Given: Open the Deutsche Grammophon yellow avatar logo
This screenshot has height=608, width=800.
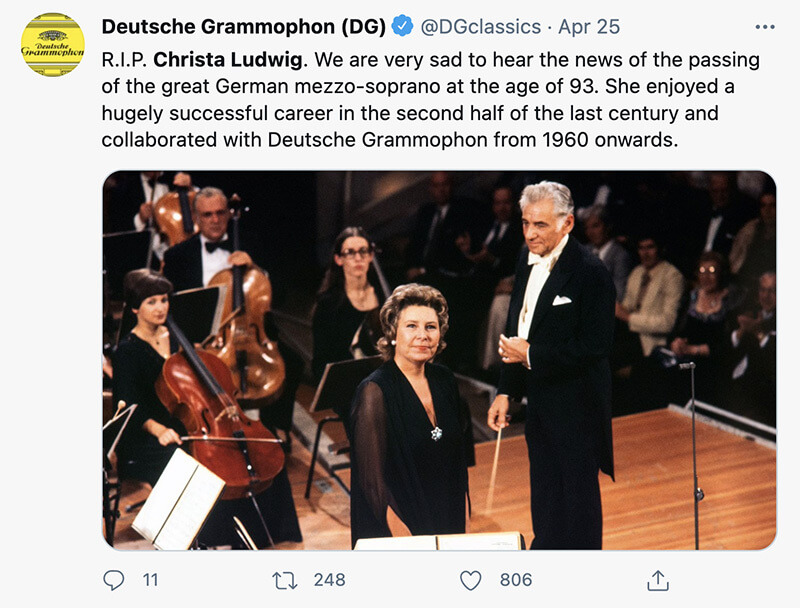Looking at the screenshot, I should (x=52, y=45).
